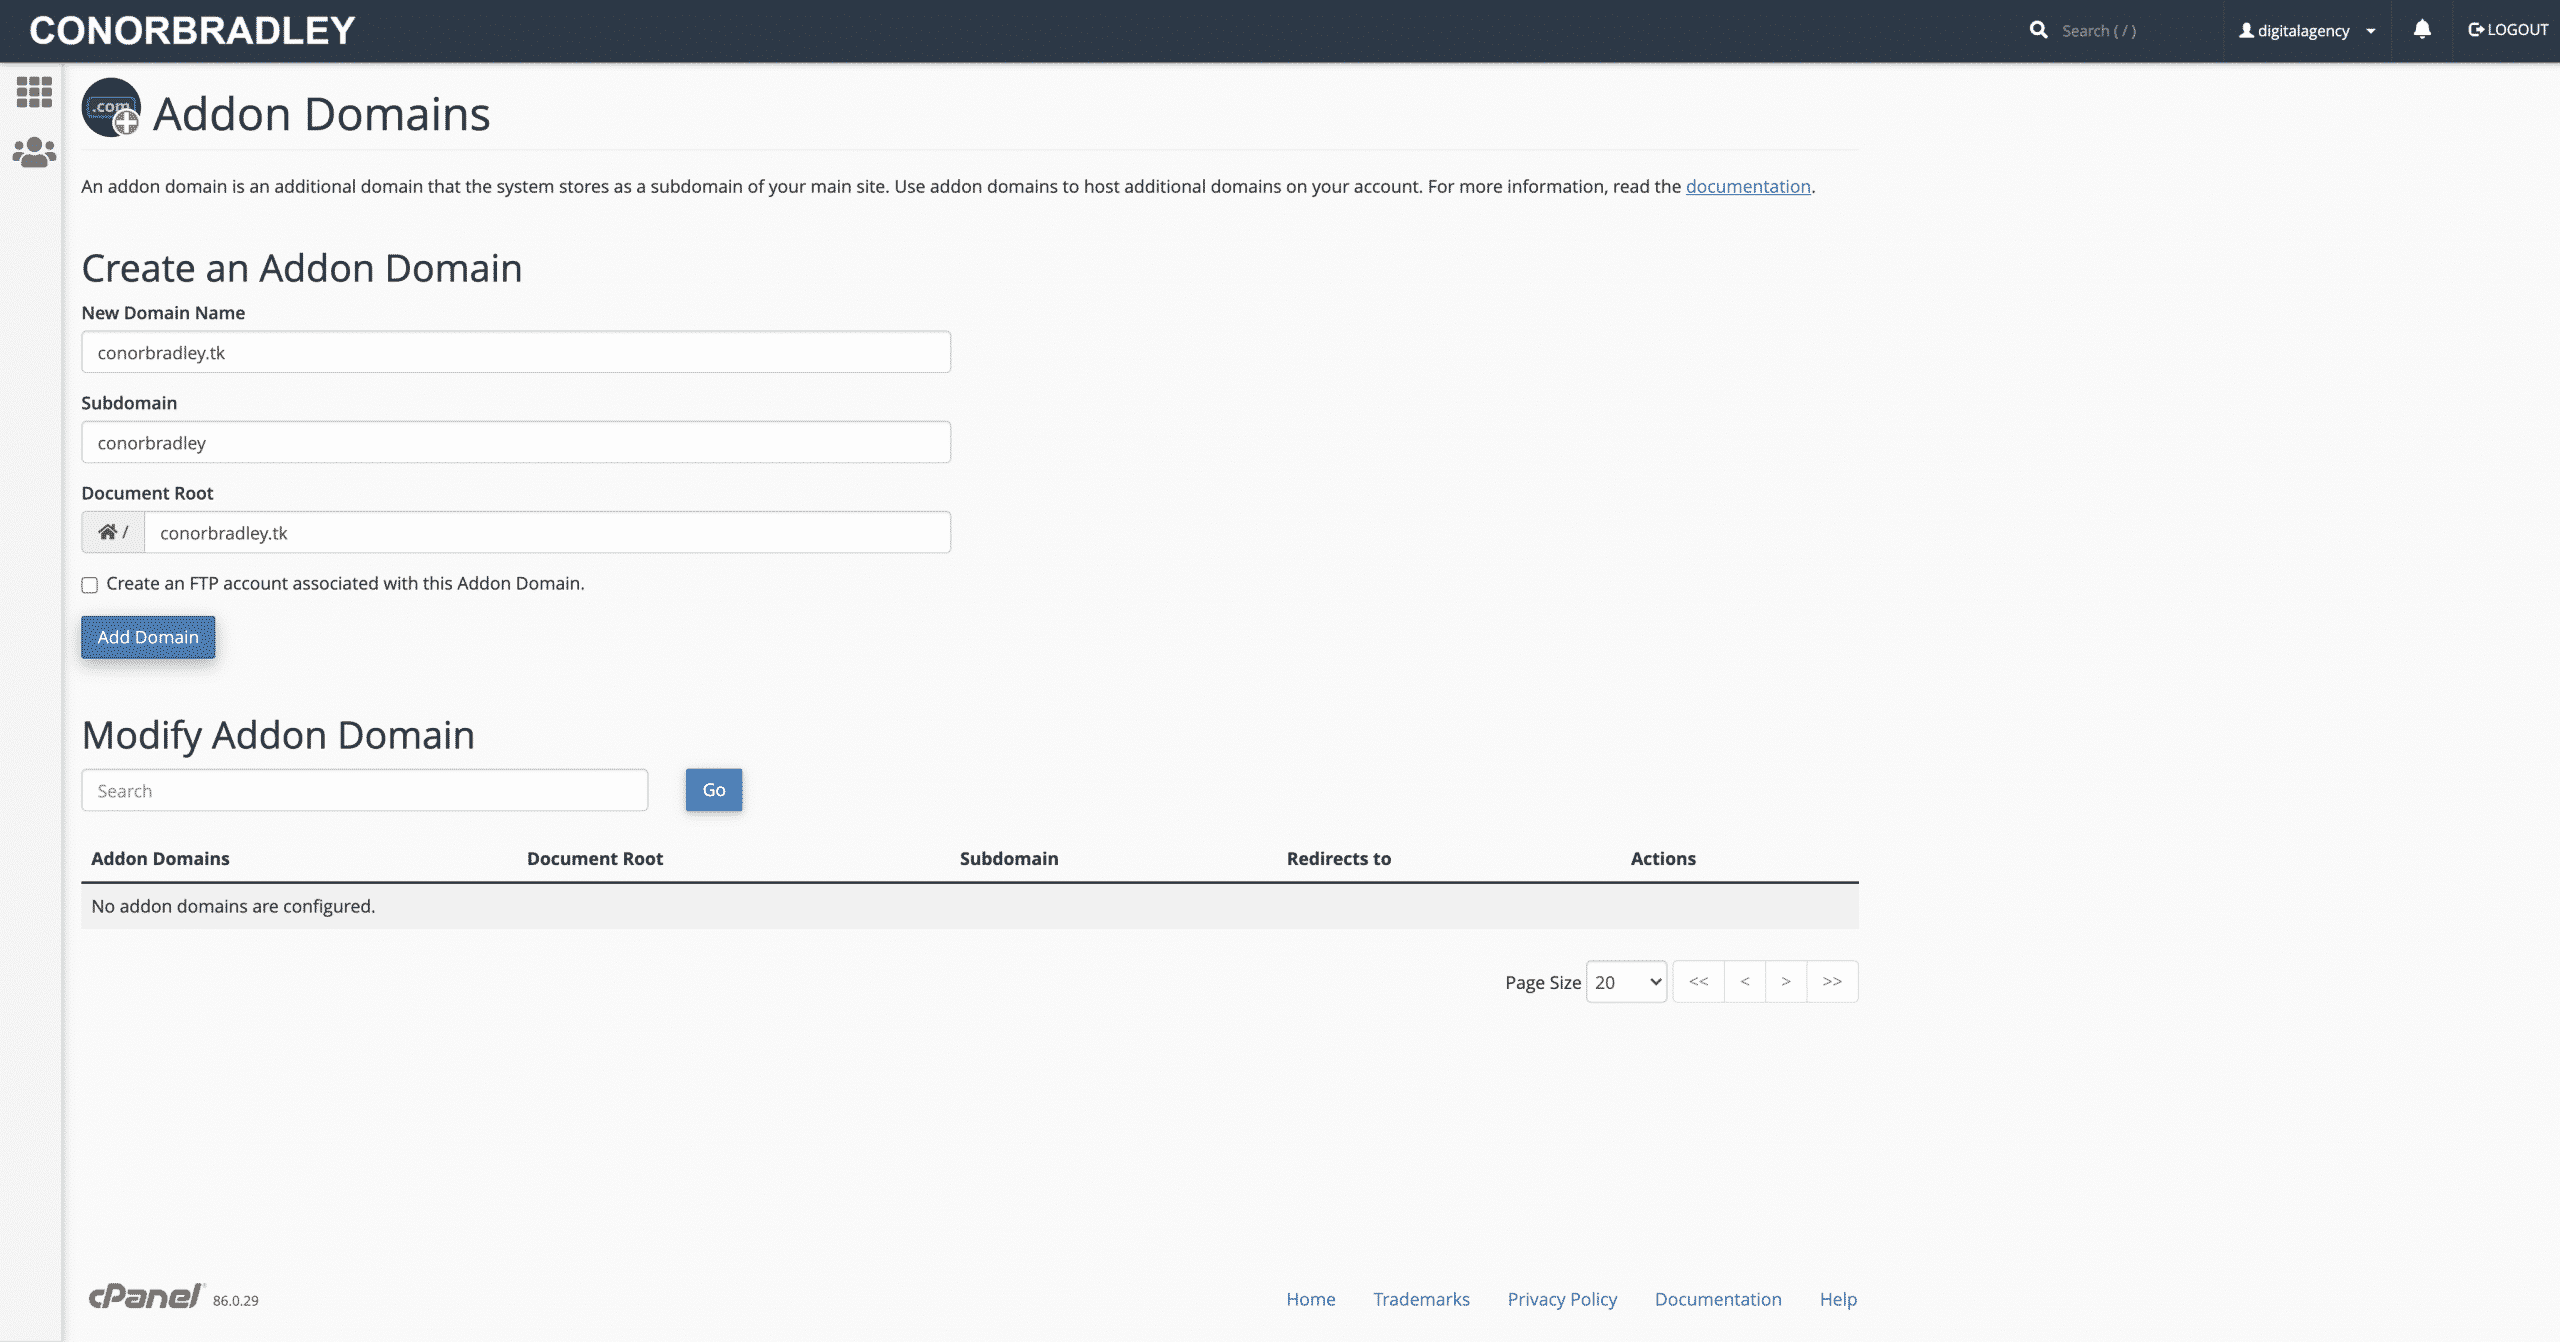This screenshot has height=1342, width=2560.
Task: Click the CONORBRADLEY header logo
Action: pos(192,30)
